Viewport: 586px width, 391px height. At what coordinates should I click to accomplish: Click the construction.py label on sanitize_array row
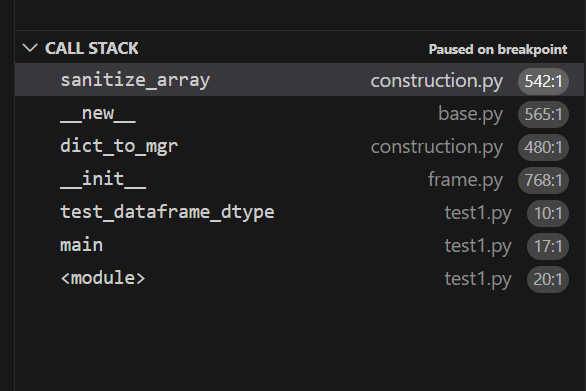point(437,81)
